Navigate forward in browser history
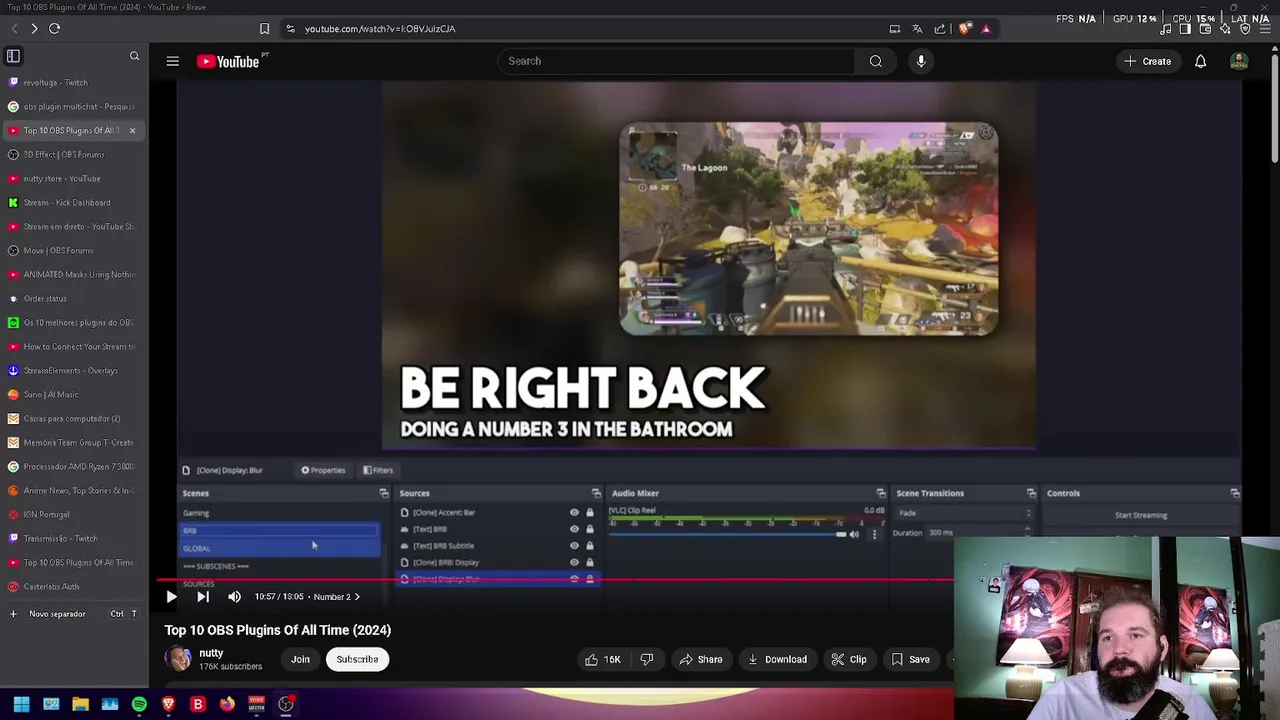The width and height of the screenshot is (1280, 720). (x=34, y=29)
